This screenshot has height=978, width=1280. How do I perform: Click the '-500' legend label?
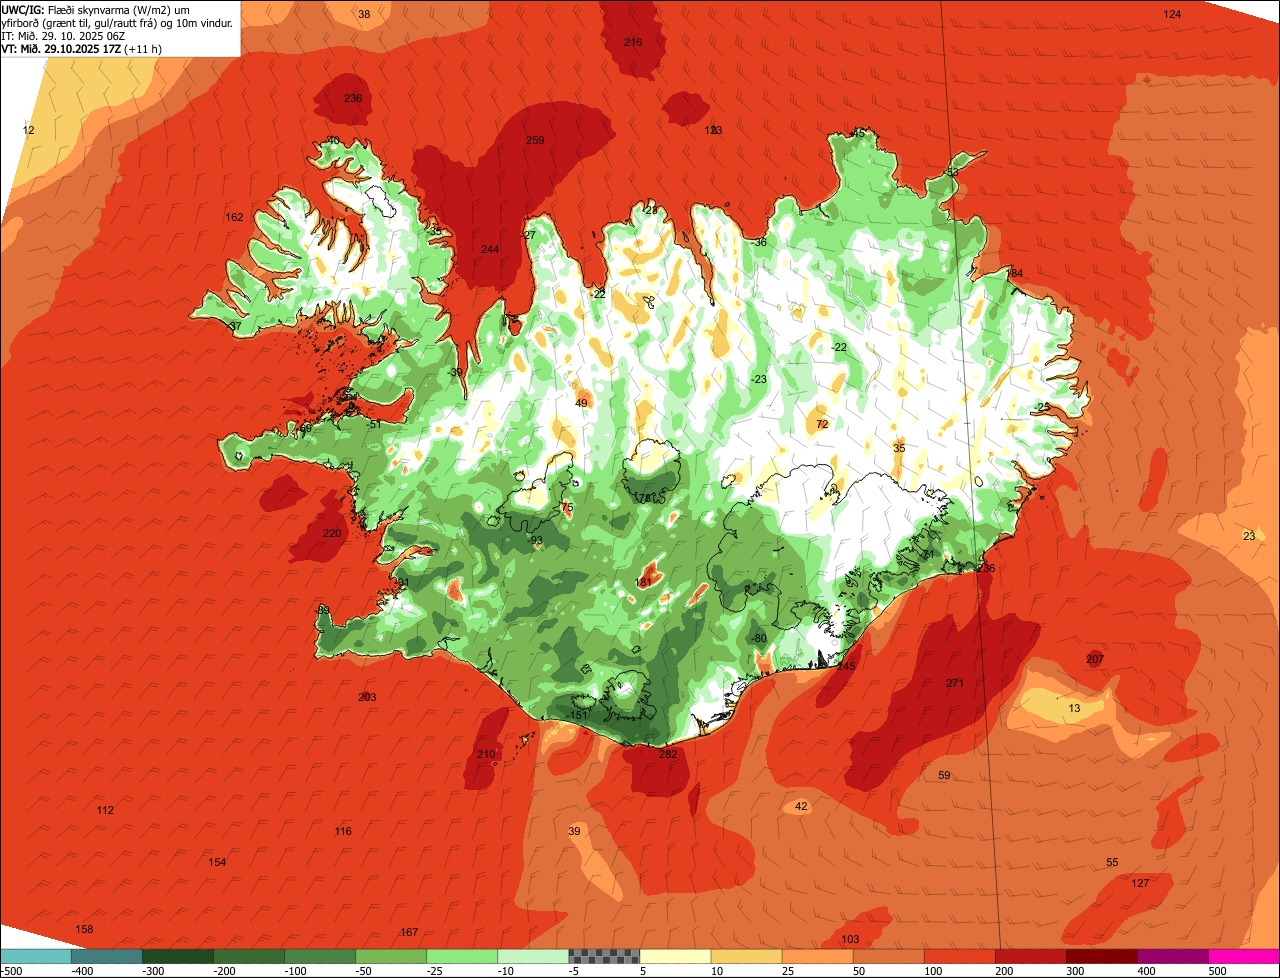12,971
